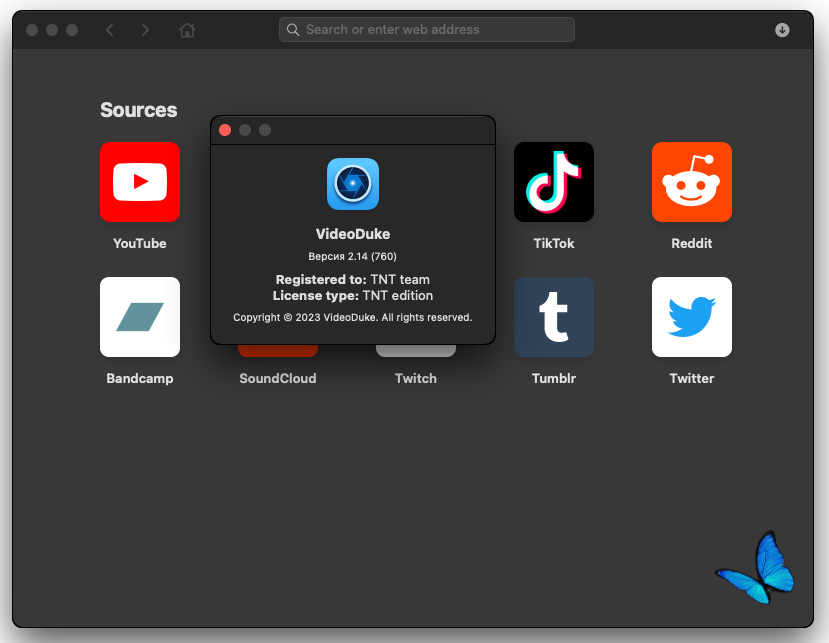The height and width of the screenshot is (643, 829).
Task: Click the Twitch label
Action: [416, 379]
